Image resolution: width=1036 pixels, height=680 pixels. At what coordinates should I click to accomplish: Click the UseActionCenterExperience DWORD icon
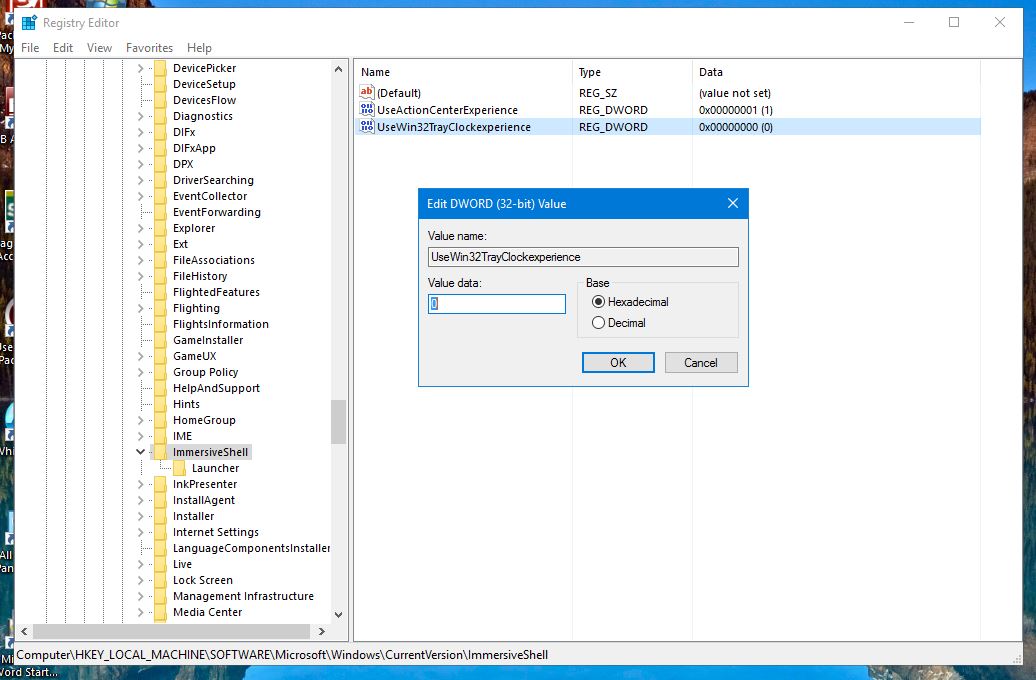[x=367, y=110]
